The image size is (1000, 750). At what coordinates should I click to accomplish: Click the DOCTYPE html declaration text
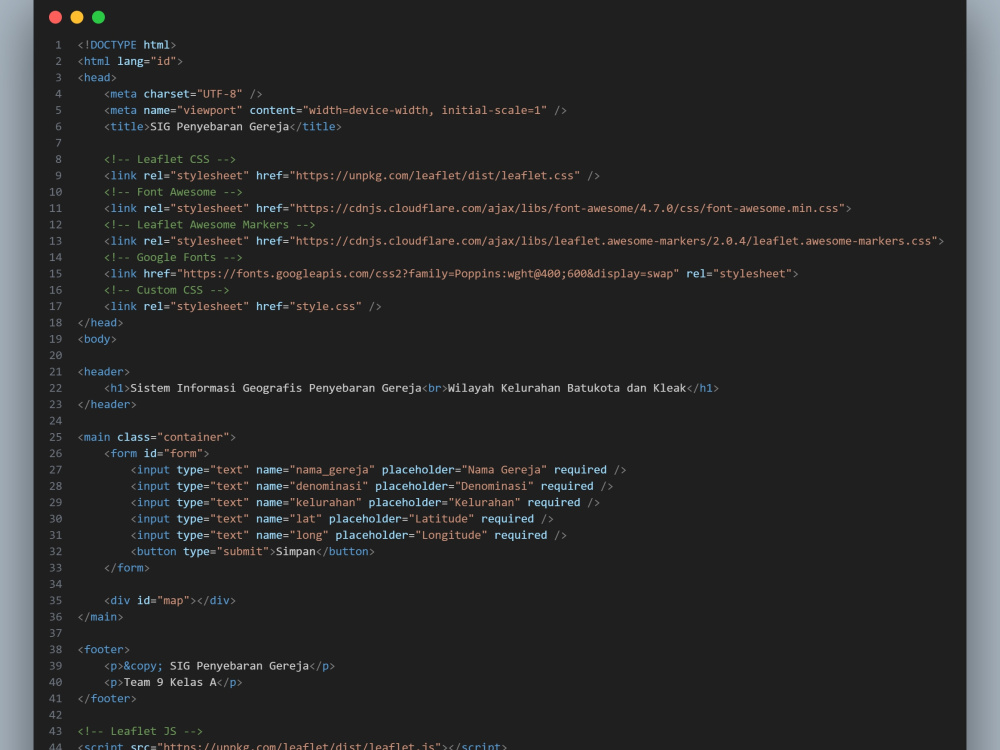(127, 45)
